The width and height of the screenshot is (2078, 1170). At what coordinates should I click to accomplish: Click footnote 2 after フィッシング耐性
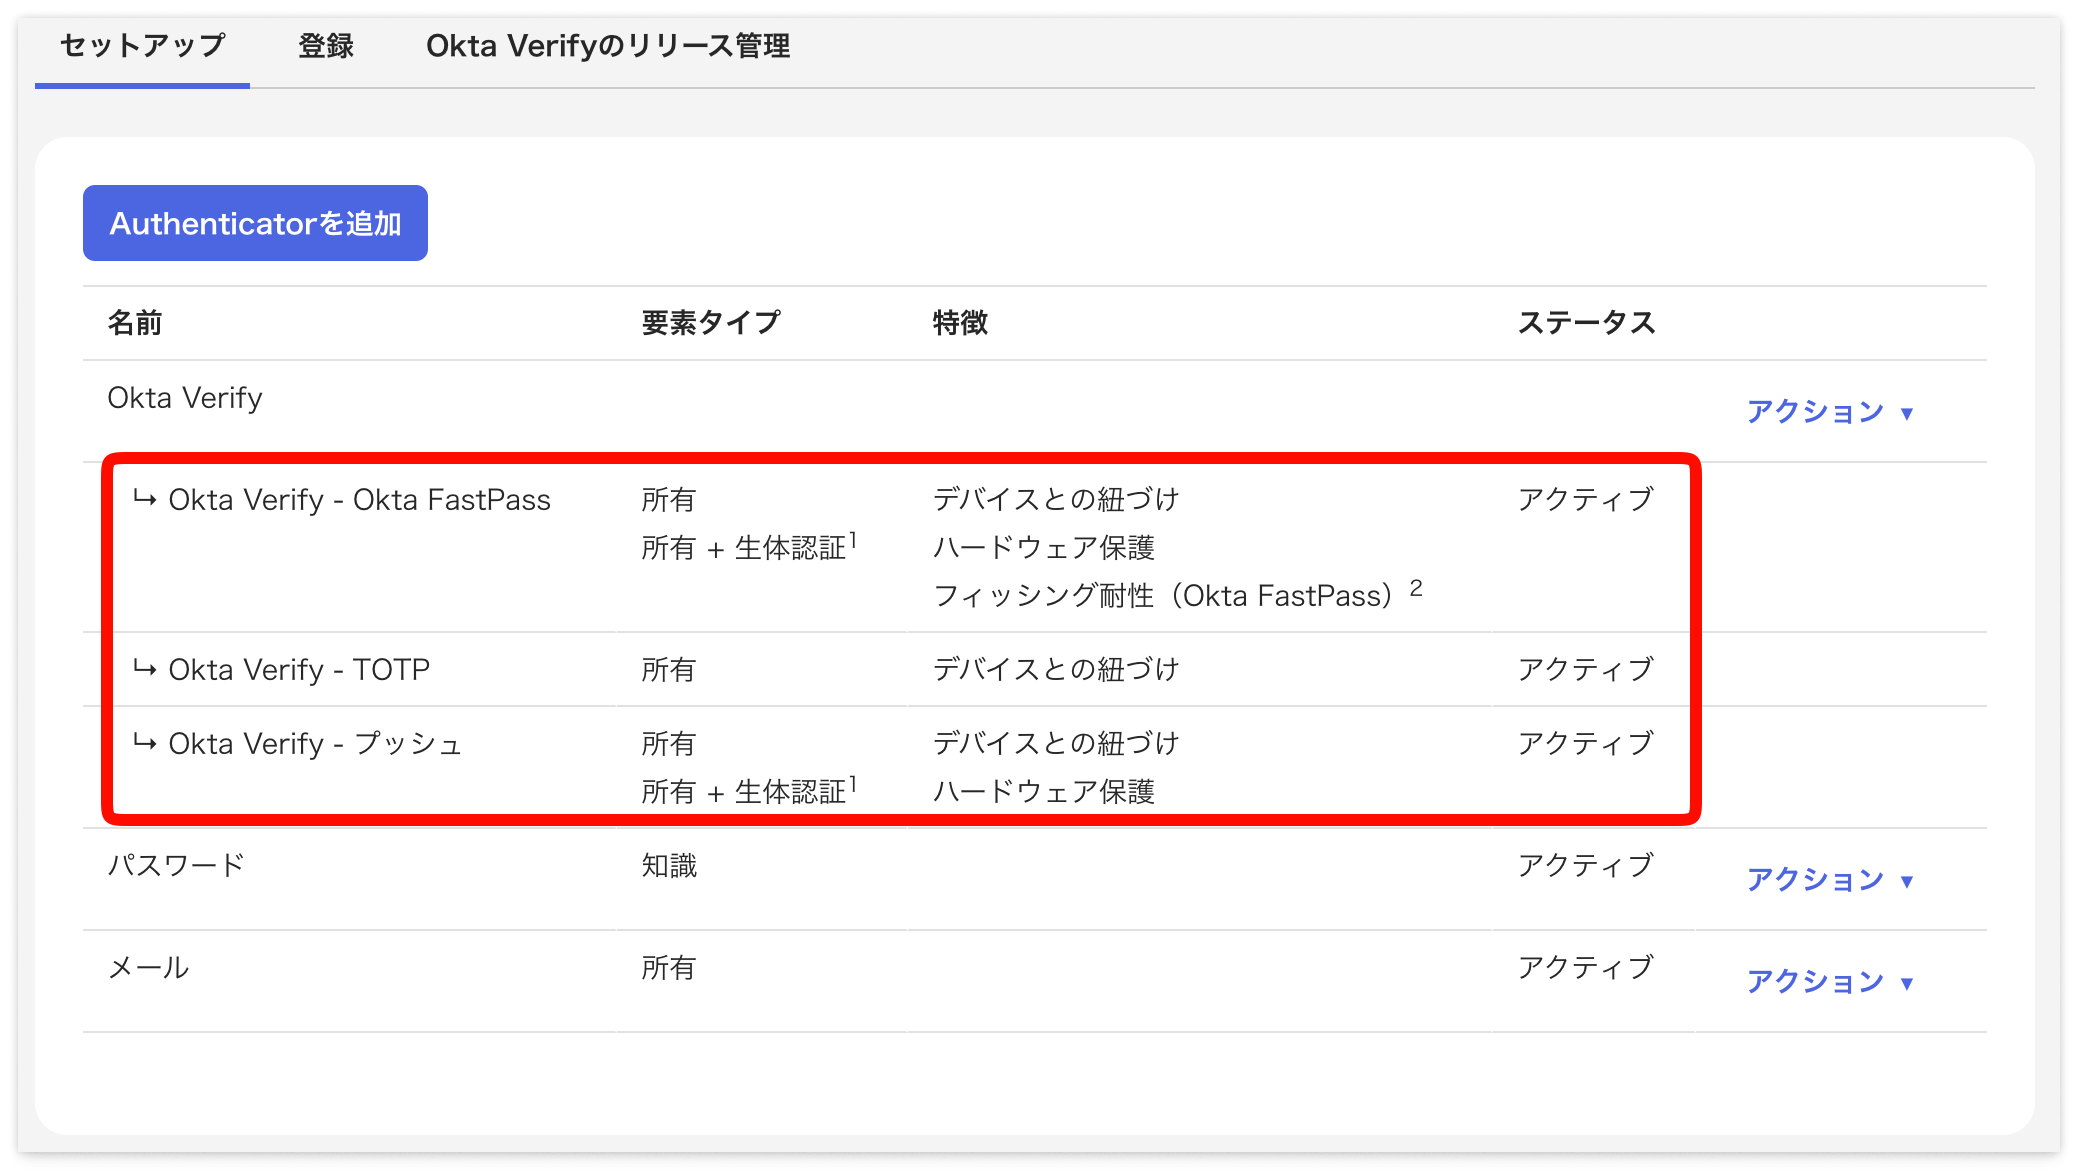point(1416,588)
